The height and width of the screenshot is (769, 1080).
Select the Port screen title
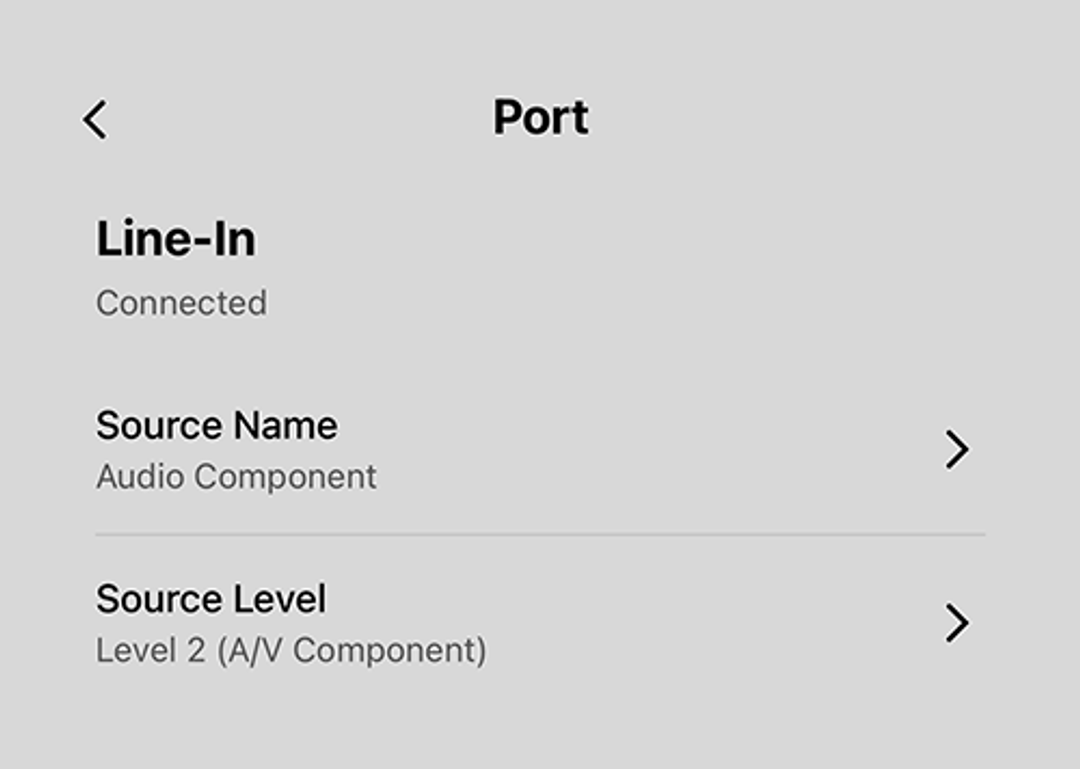pyautogui.click(x=539, y=117)
